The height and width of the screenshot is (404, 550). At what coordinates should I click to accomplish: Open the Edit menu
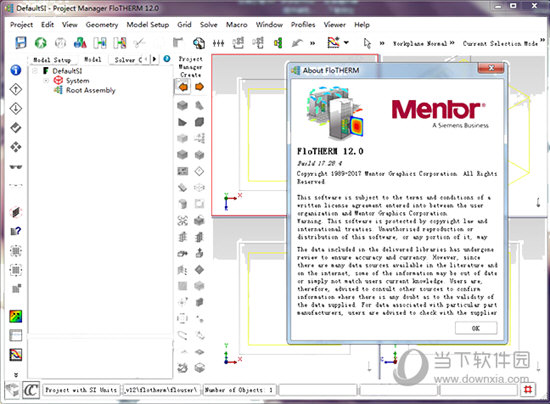(x=47, y=25)
